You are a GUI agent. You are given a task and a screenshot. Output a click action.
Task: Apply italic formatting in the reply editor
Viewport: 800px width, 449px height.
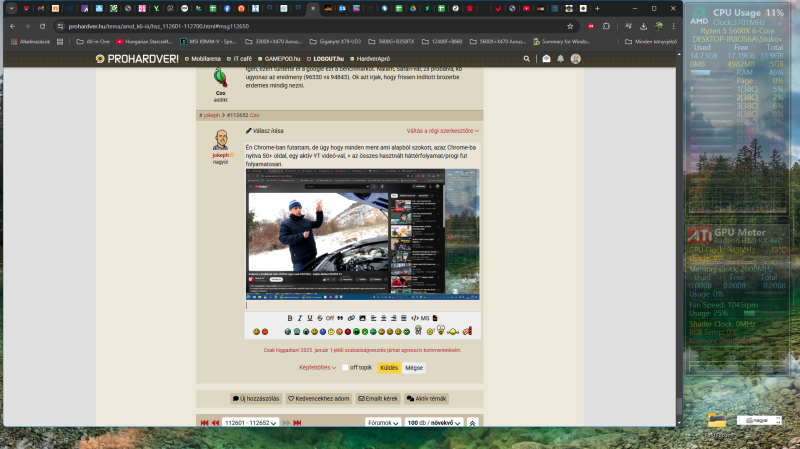pyautogui.click(x=299, y=318)
